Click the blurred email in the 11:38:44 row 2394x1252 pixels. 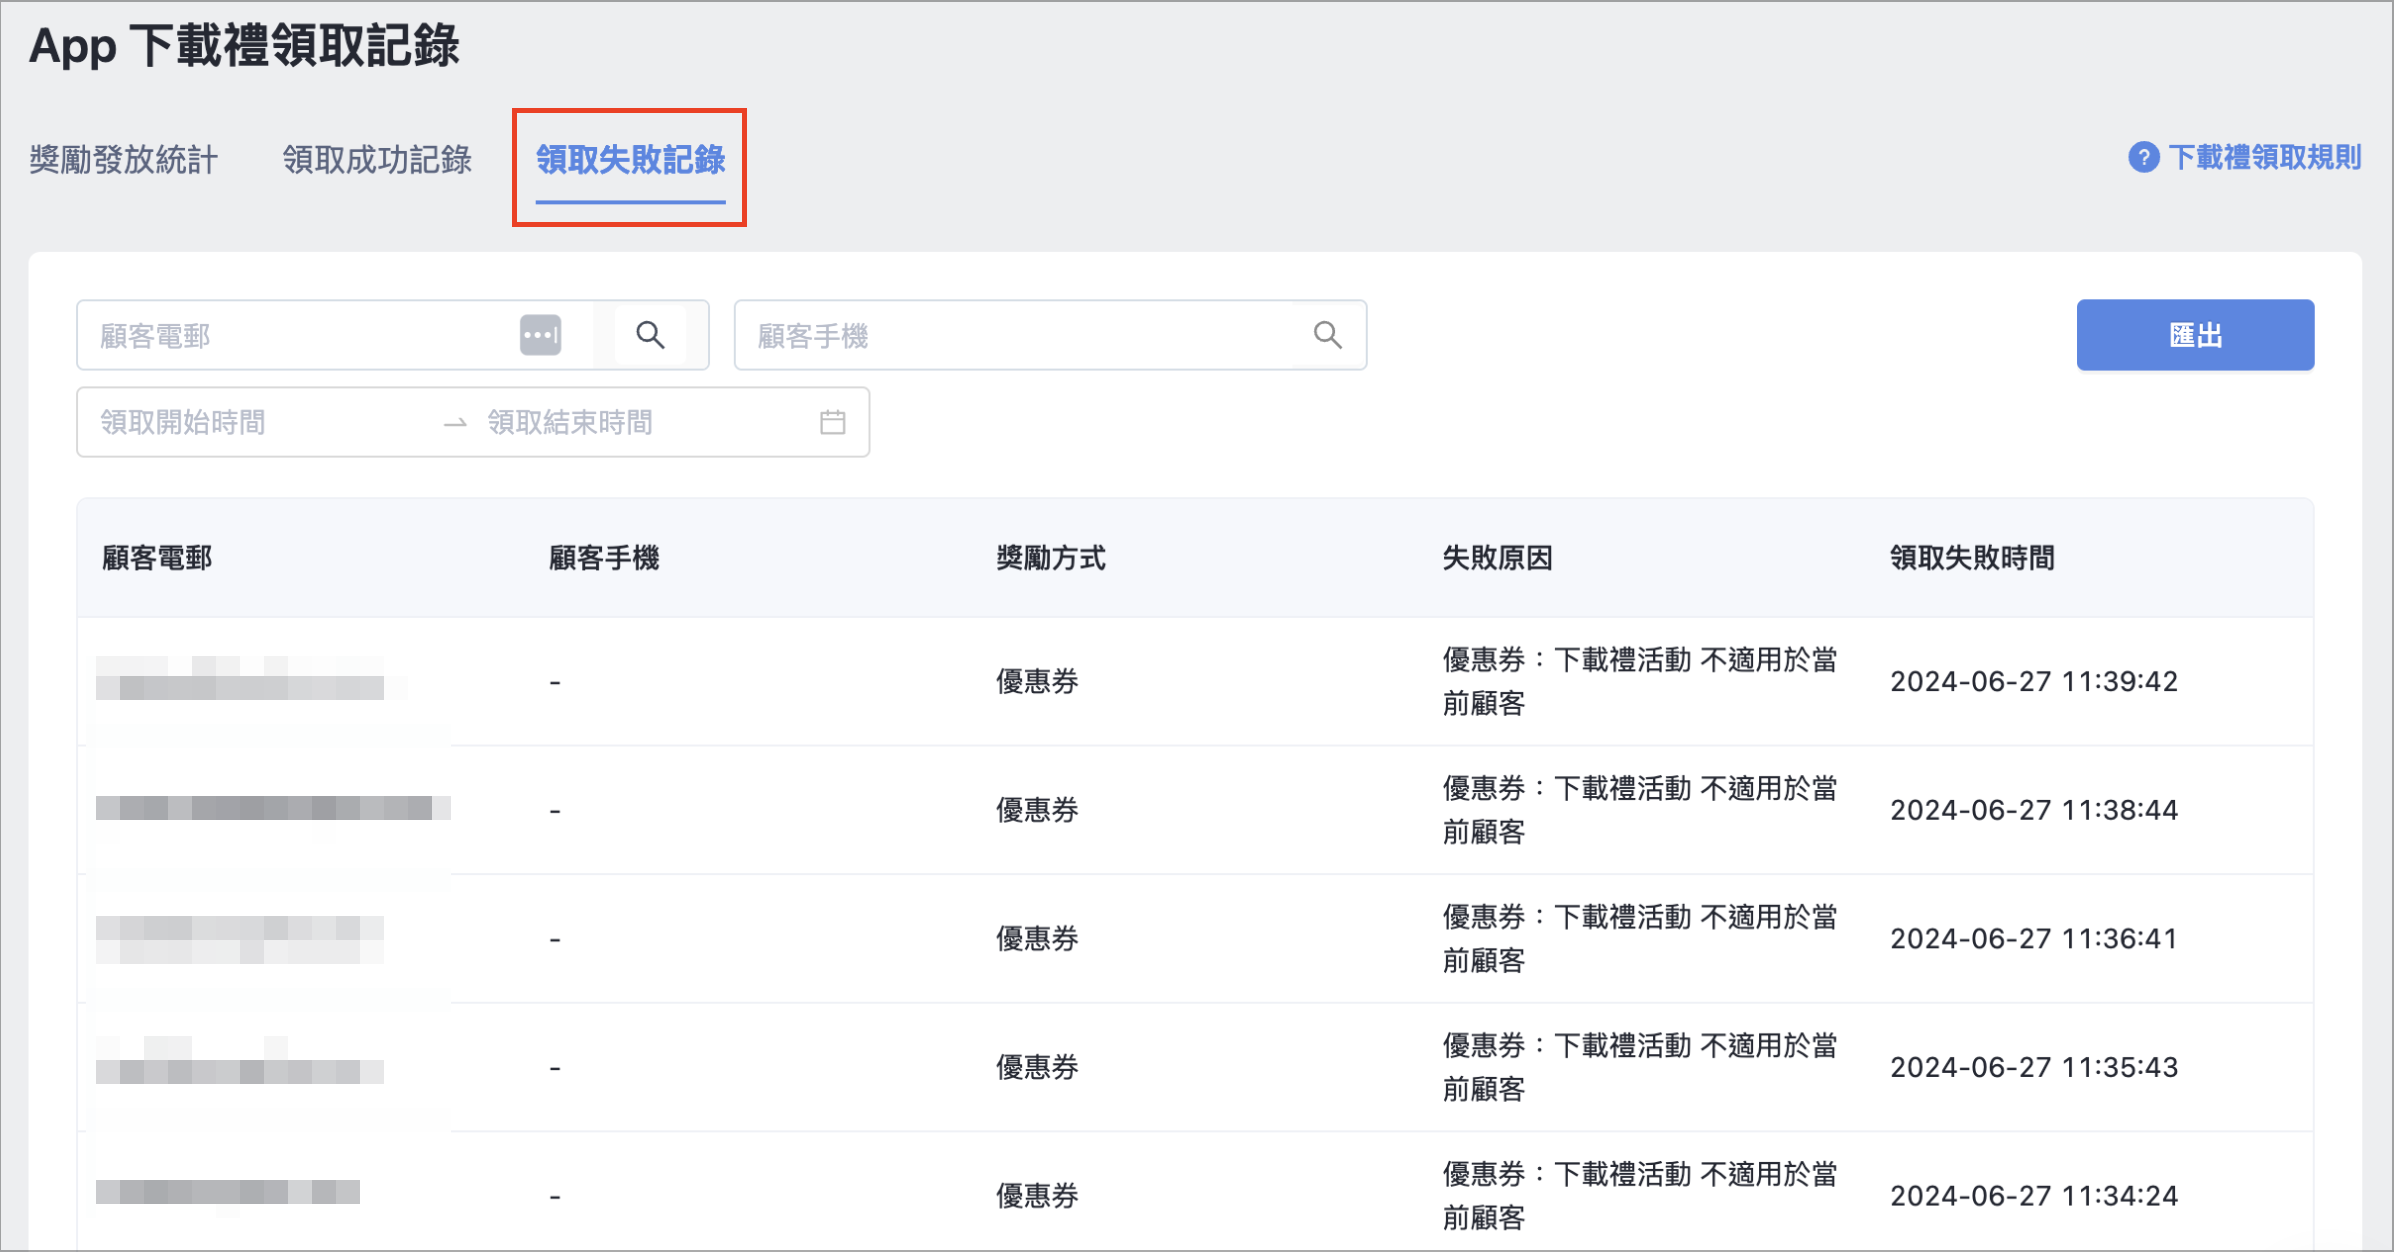(x=273, y=808)
